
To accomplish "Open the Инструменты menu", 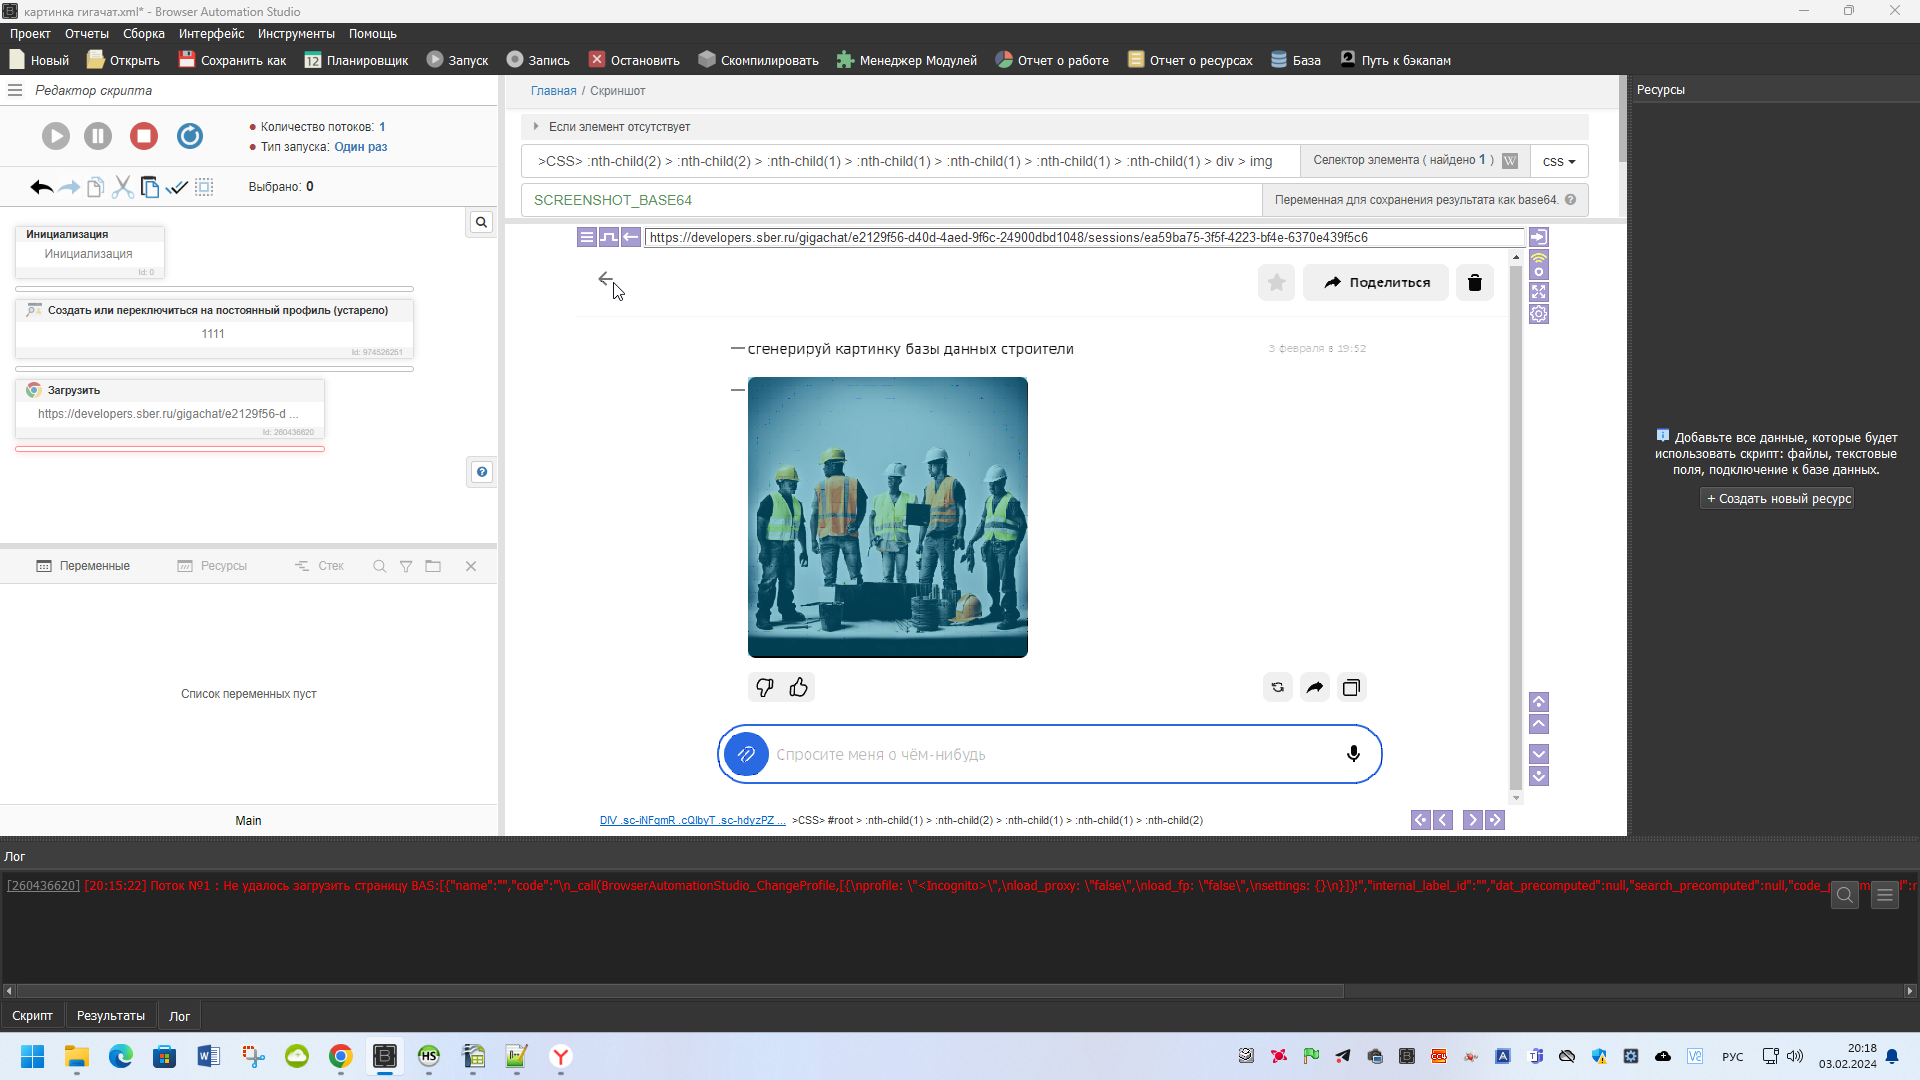I will pyautogui.click(x=296, y=34).
